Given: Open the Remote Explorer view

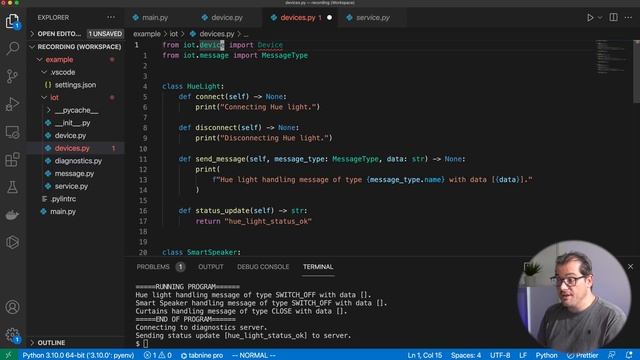Looking at the screenshot, I should click(12, 132).
